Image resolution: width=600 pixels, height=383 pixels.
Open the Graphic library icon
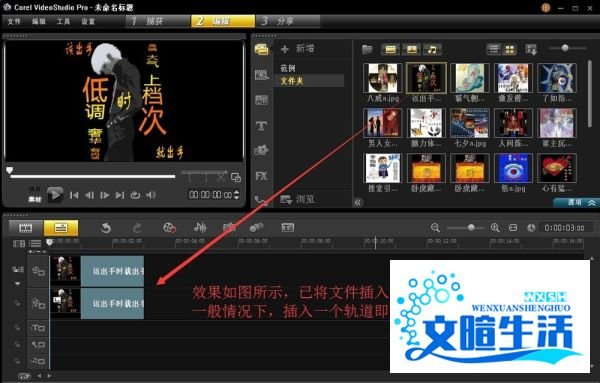261,150
